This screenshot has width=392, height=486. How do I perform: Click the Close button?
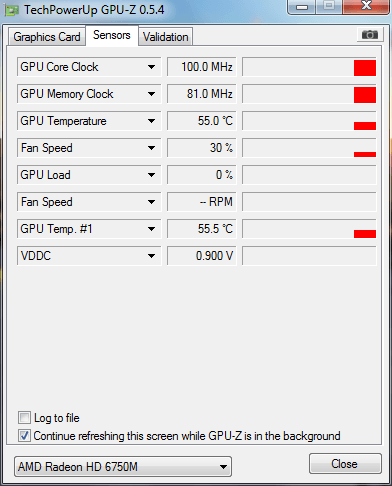click(x=345, y=464)
